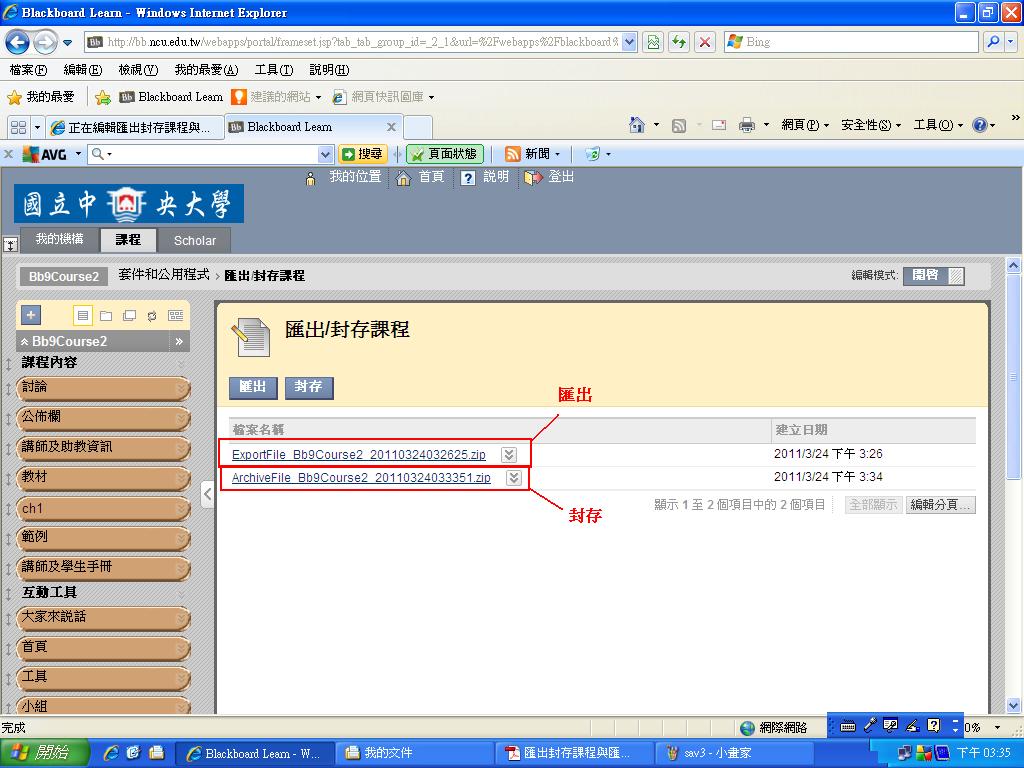The image size is (1024, 768).
Task: Click the IE home icon in command bar
Action: click(636, 125)
